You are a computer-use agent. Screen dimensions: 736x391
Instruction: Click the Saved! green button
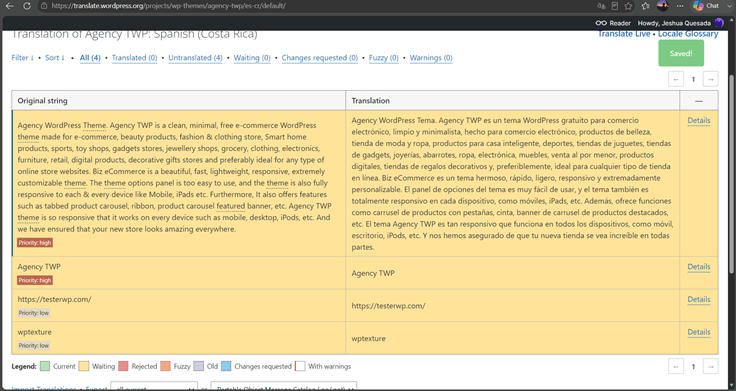pos(681,53)
